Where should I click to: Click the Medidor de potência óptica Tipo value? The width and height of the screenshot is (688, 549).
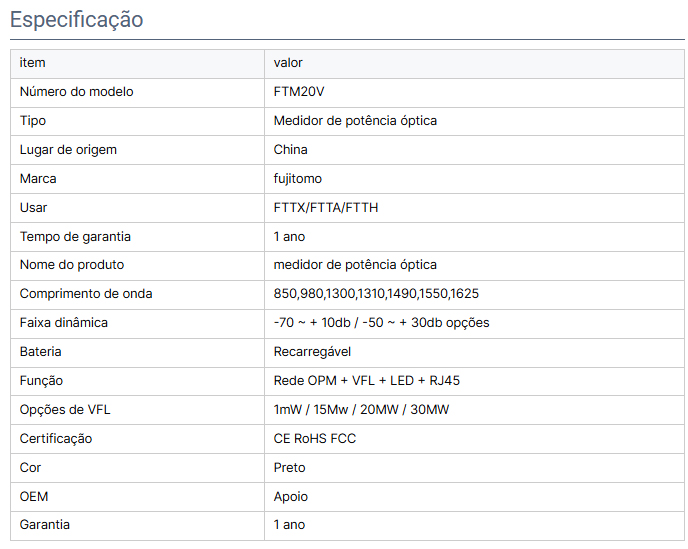(x=355, y=121)
